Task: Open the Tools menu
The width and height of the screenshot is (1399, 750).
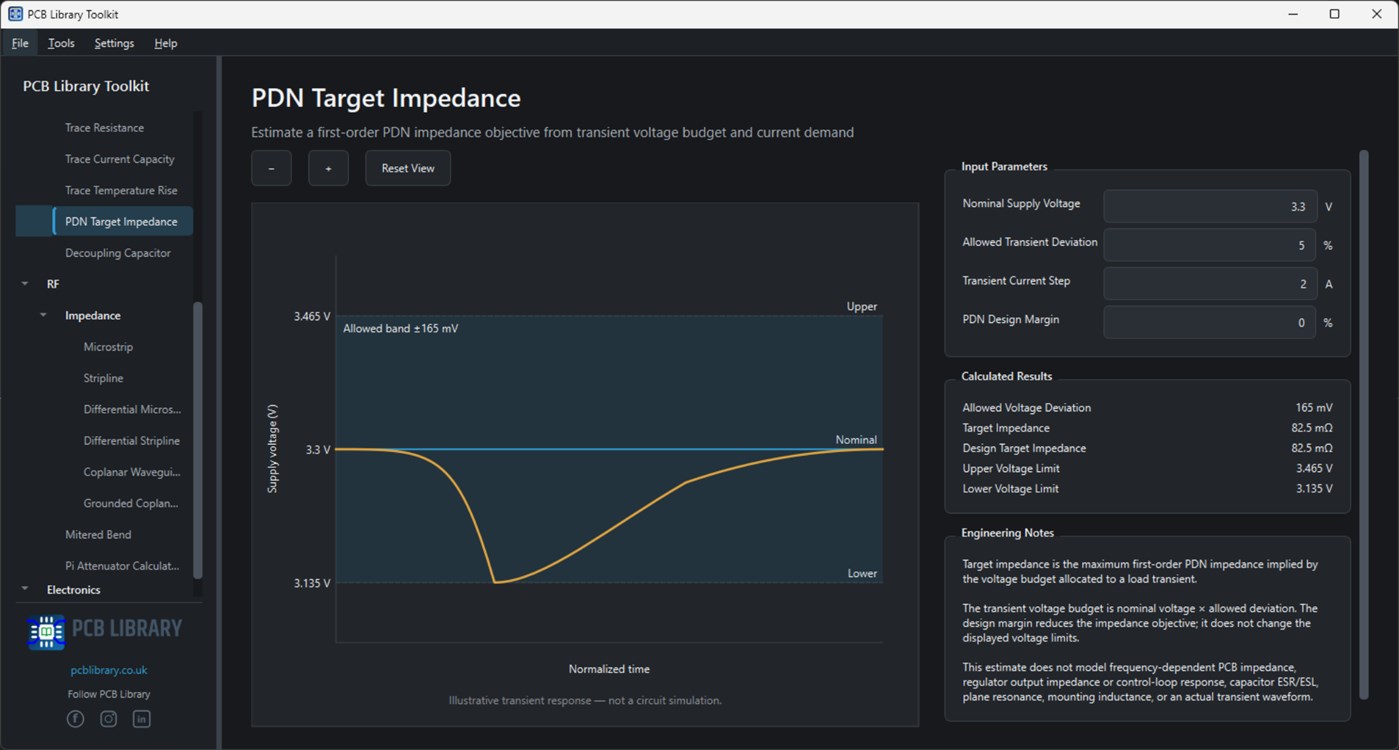Action: (61, 43)
